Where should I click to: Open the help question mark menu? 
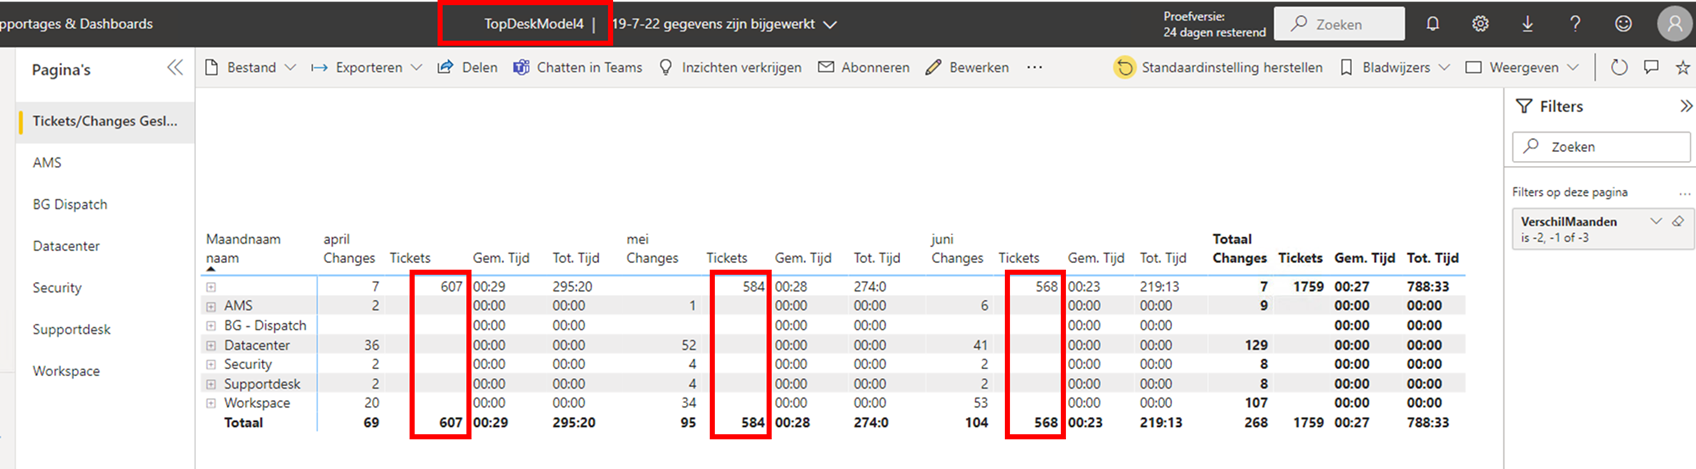(1575, 24)
